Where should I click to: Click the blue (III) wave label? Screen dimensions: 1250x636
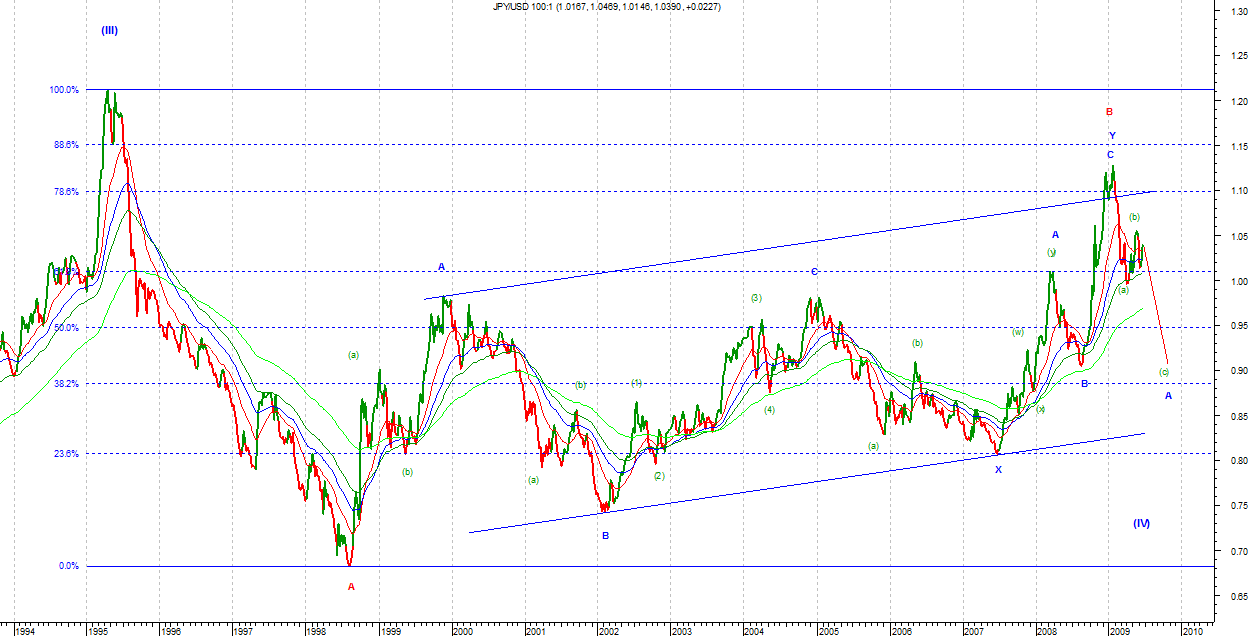point(109,30)
